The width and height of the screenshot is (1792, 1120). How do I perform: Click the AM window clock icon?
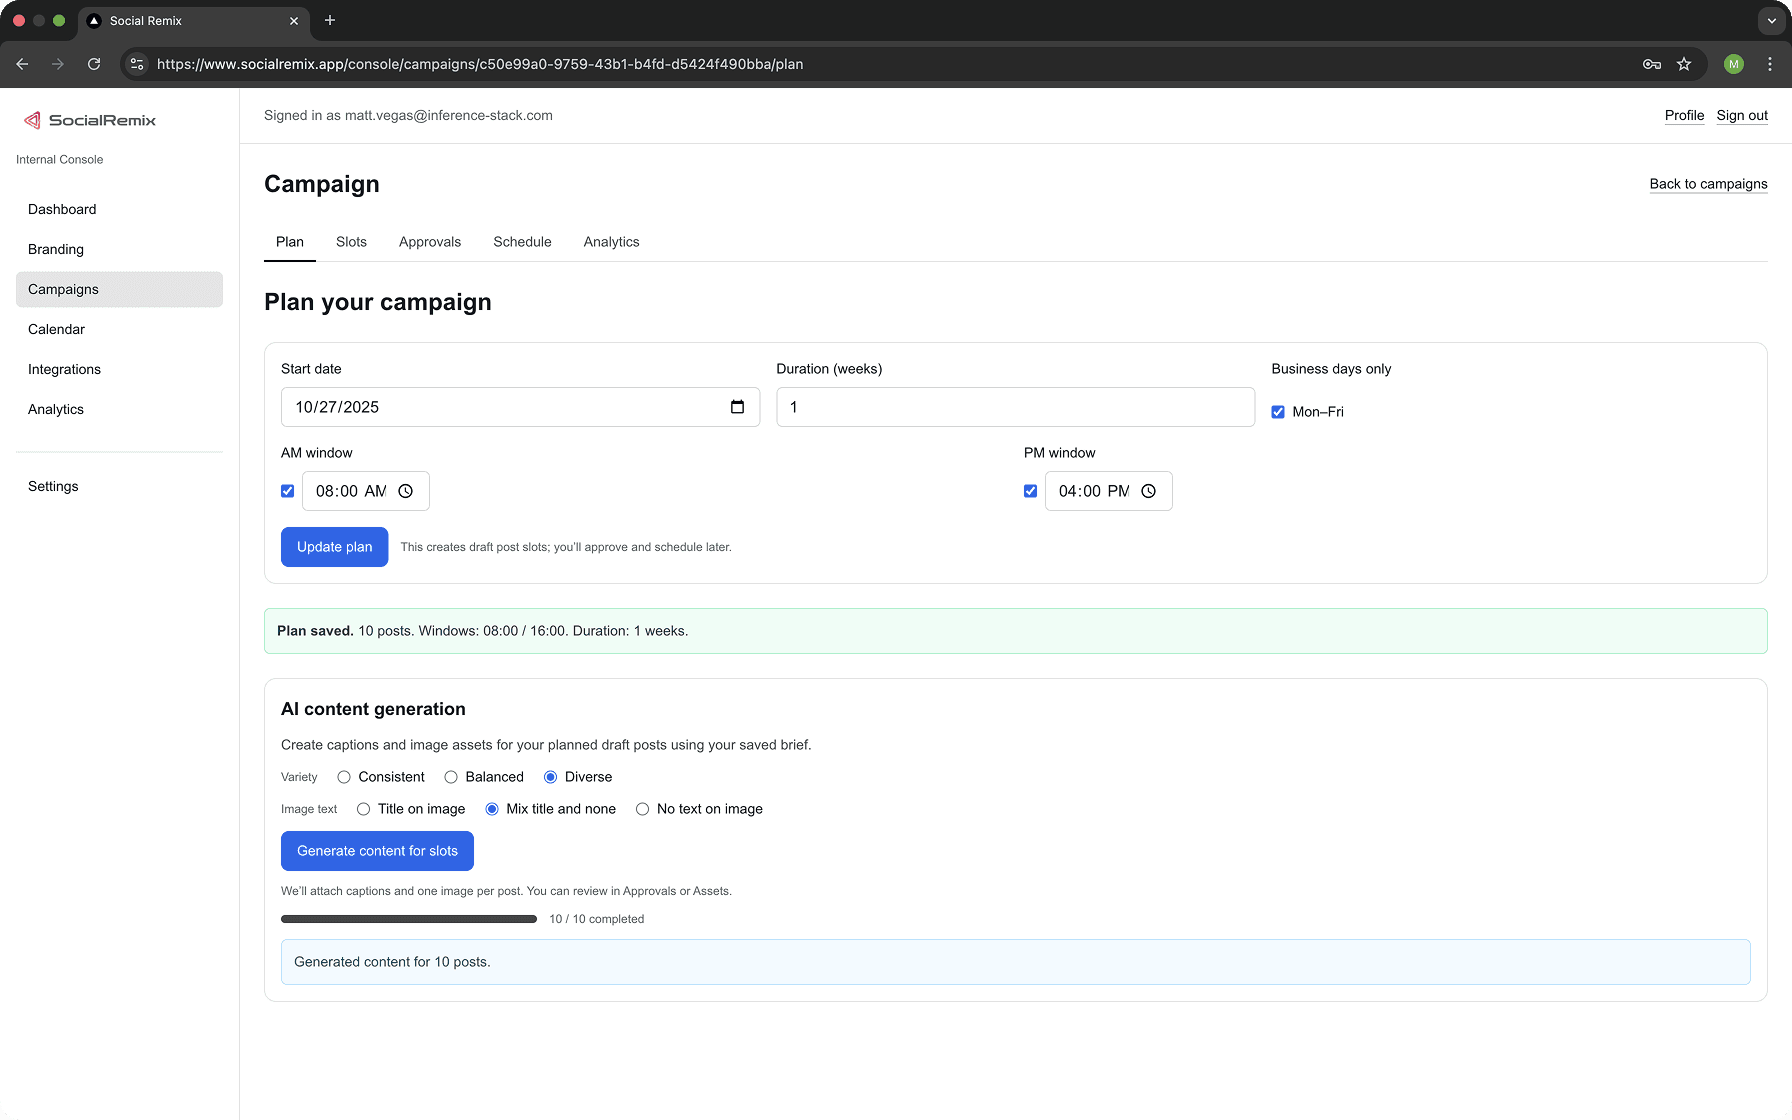[x=405, y=491]
